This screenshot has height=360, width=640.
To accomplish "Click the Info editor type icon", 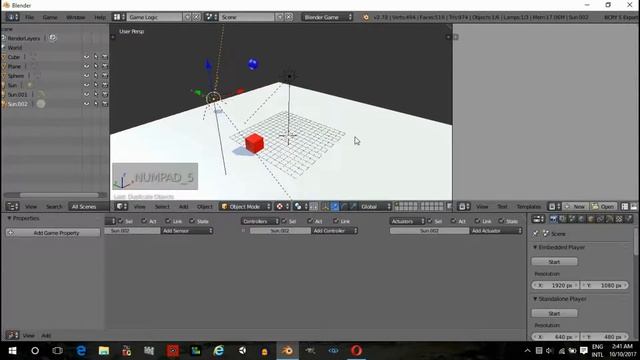I will tap(12, 17).
